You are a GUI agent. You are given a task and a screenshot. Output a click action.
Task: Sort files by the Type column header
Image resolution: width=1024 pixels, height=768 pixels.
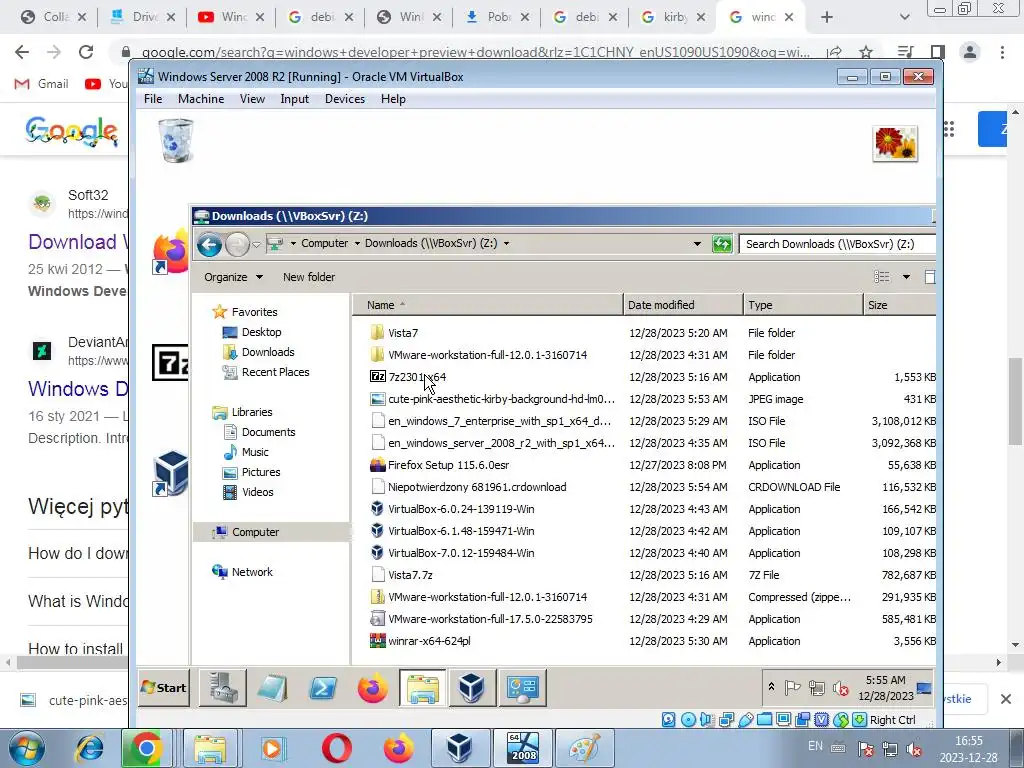pos(804,305)
